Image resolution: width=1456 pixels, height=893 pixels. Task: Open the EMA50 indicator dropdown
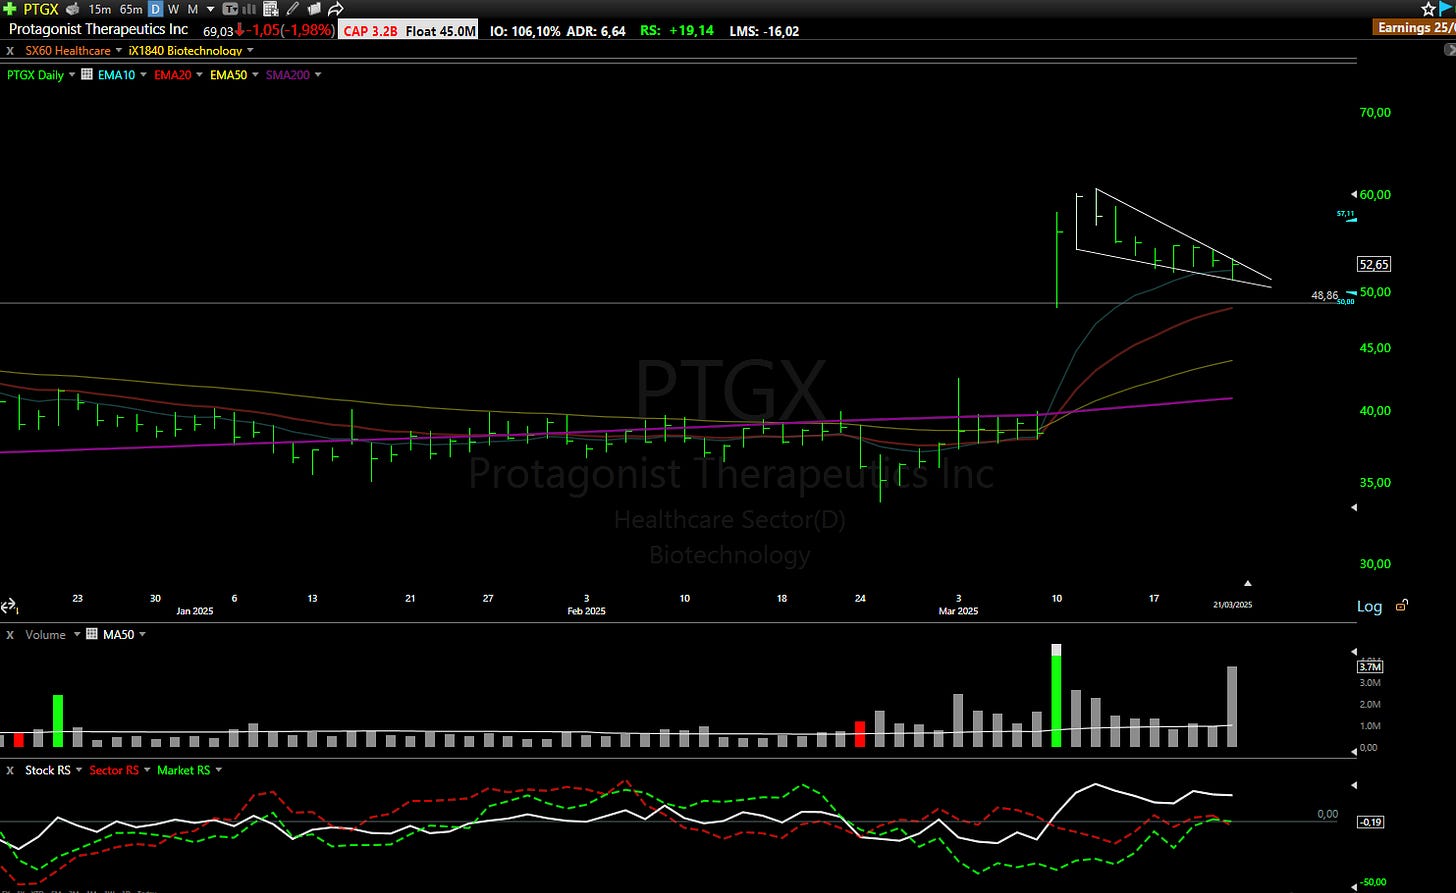point(255,74)
